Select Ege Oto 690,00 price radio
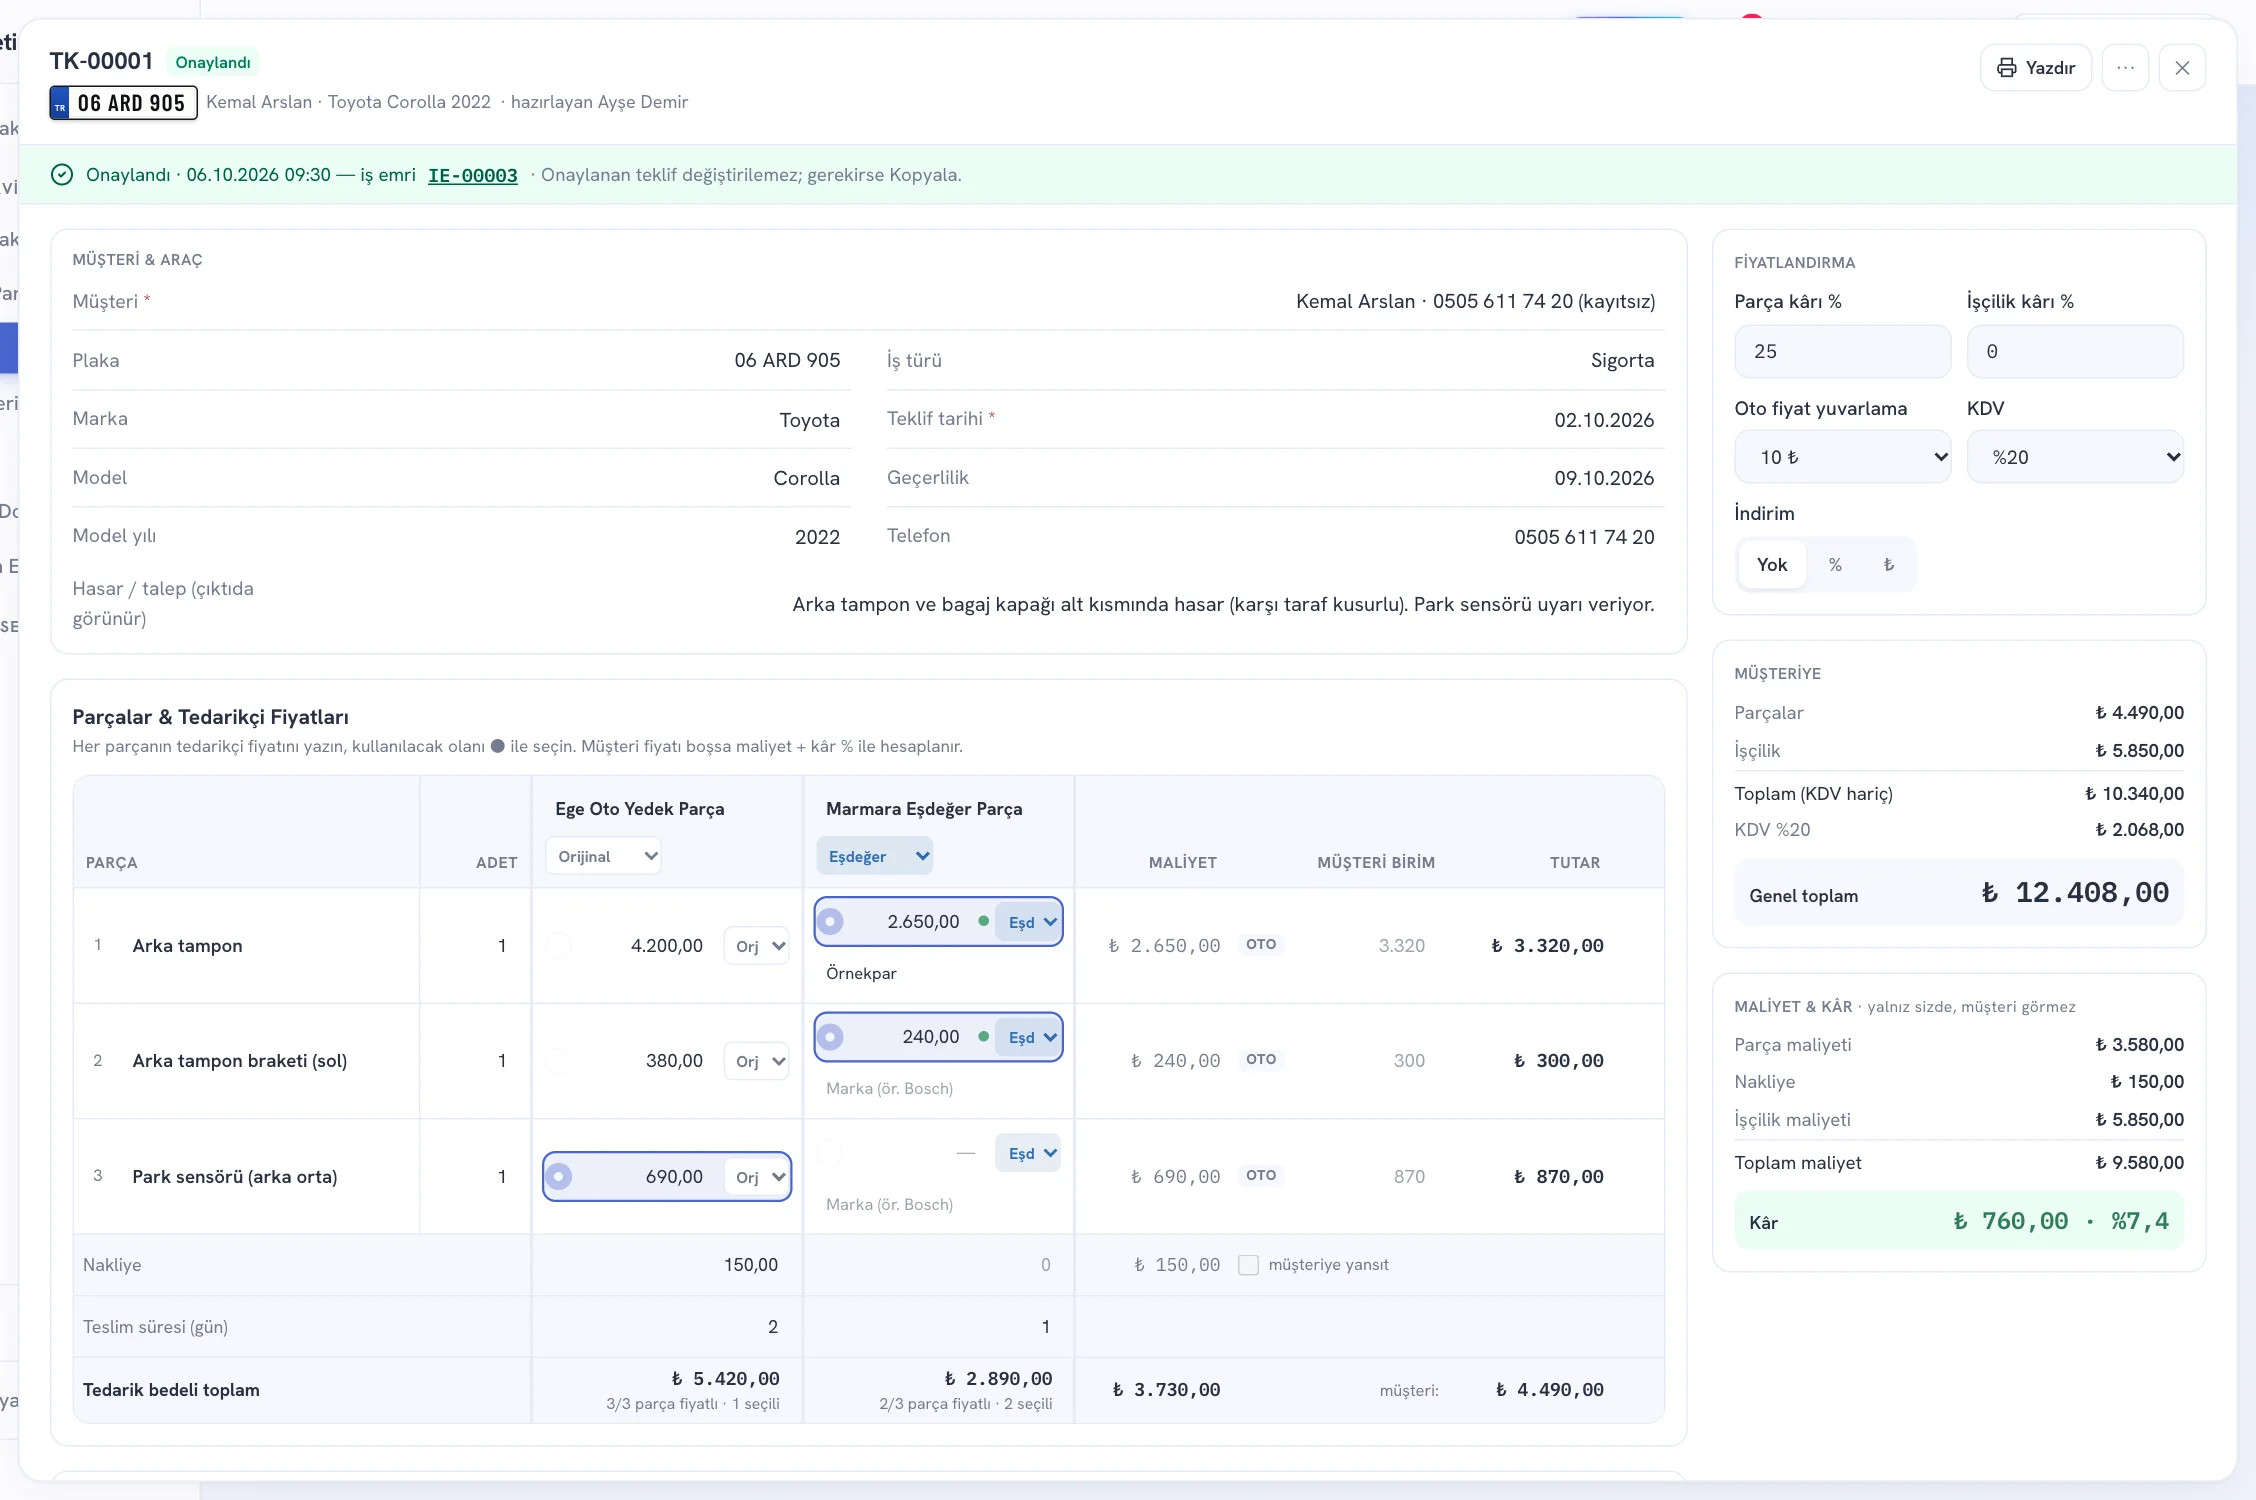The image size is (2256, 1500). pos(559,1177)
